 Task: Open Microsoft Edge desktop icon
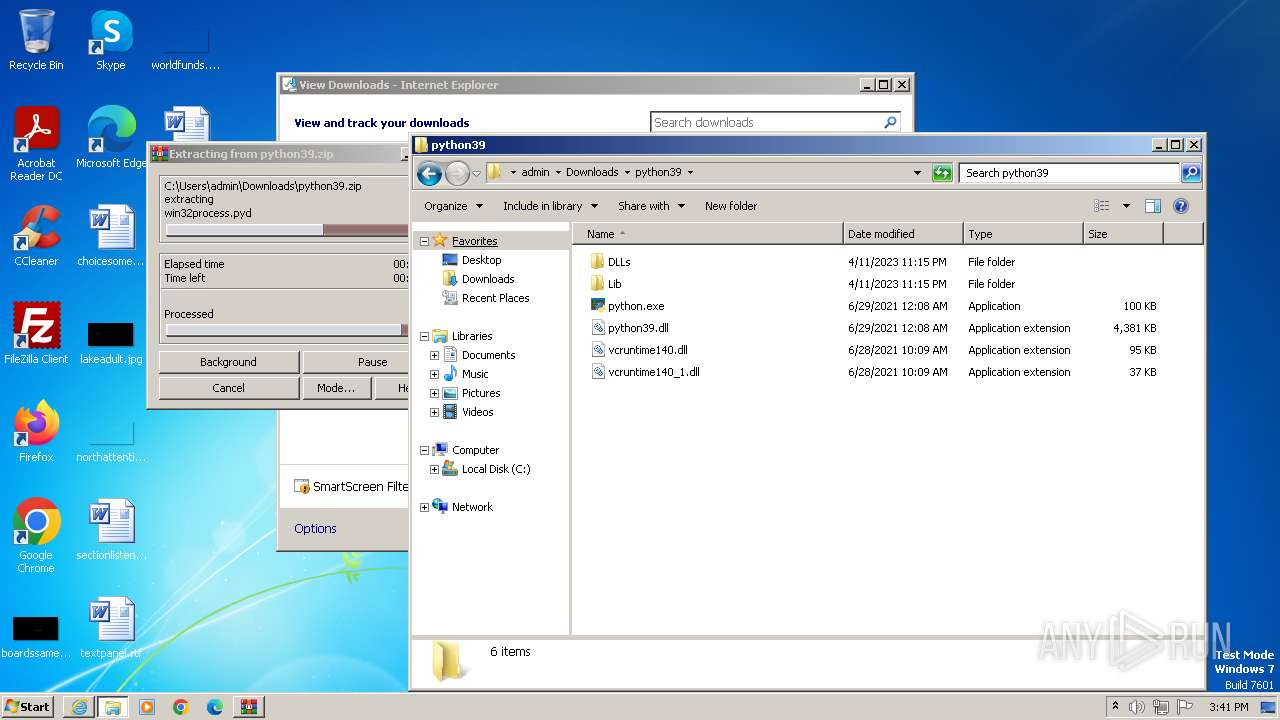(x=111, y=137)
